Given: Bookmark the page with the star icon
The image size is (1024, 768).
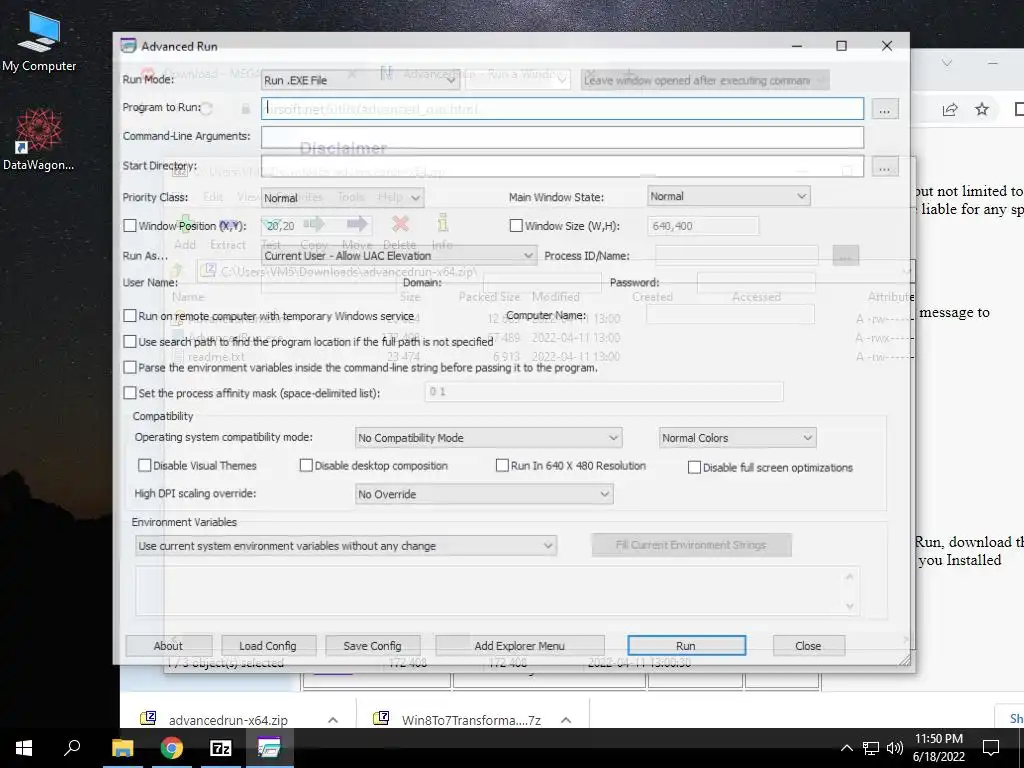Looking at the screenshot, I should coord(982,109).
